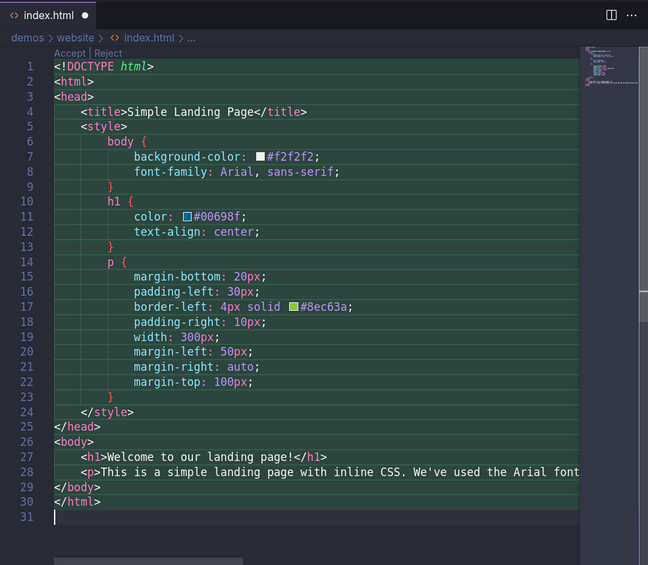
Task: Open the #8ec63a color swatch
Action: tap(293, 306)
